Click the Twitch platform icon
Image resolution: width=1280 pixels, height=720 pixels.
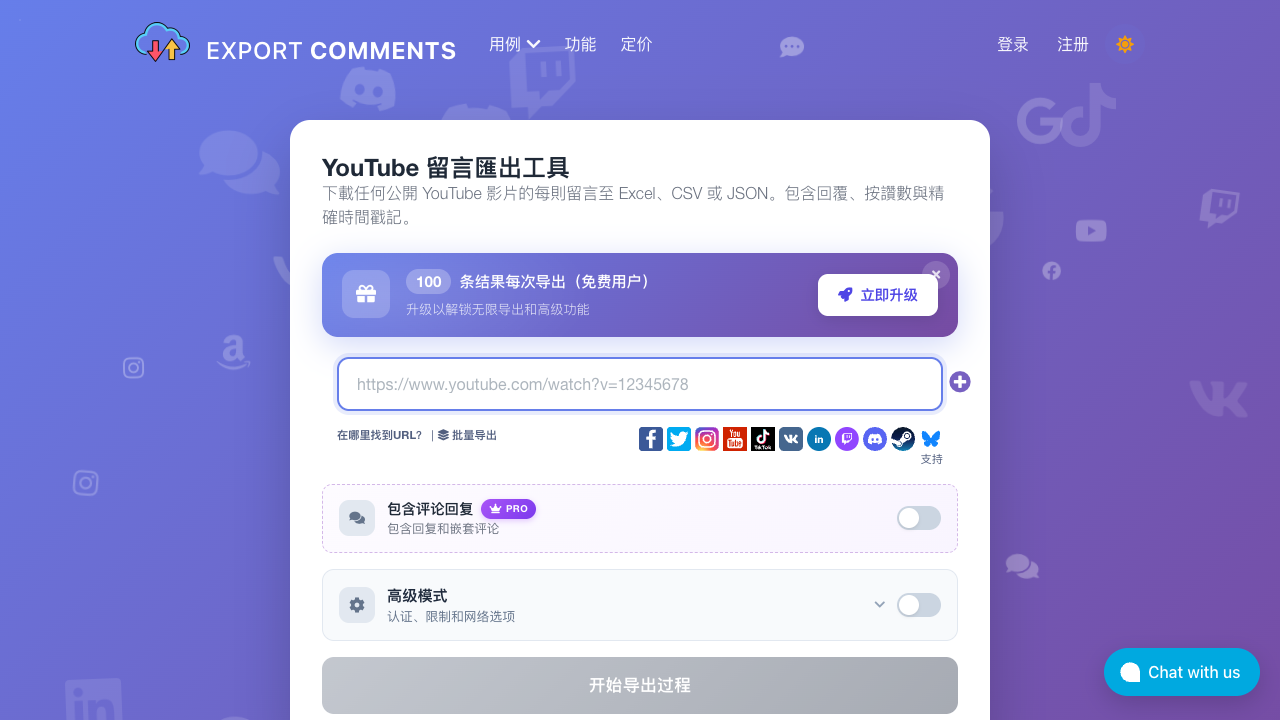pos(847,439)
